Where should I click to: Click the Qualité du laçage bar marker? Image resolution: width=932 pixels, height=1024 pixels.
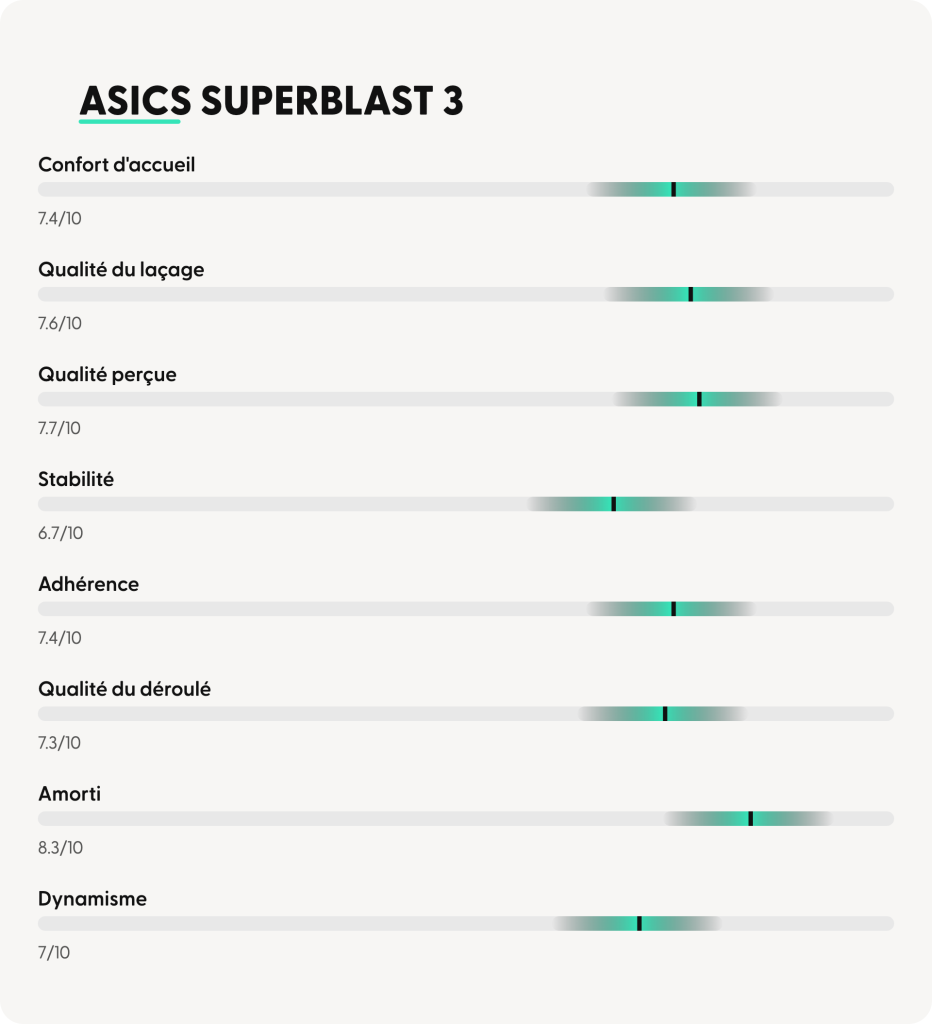(x=690, y=294)
